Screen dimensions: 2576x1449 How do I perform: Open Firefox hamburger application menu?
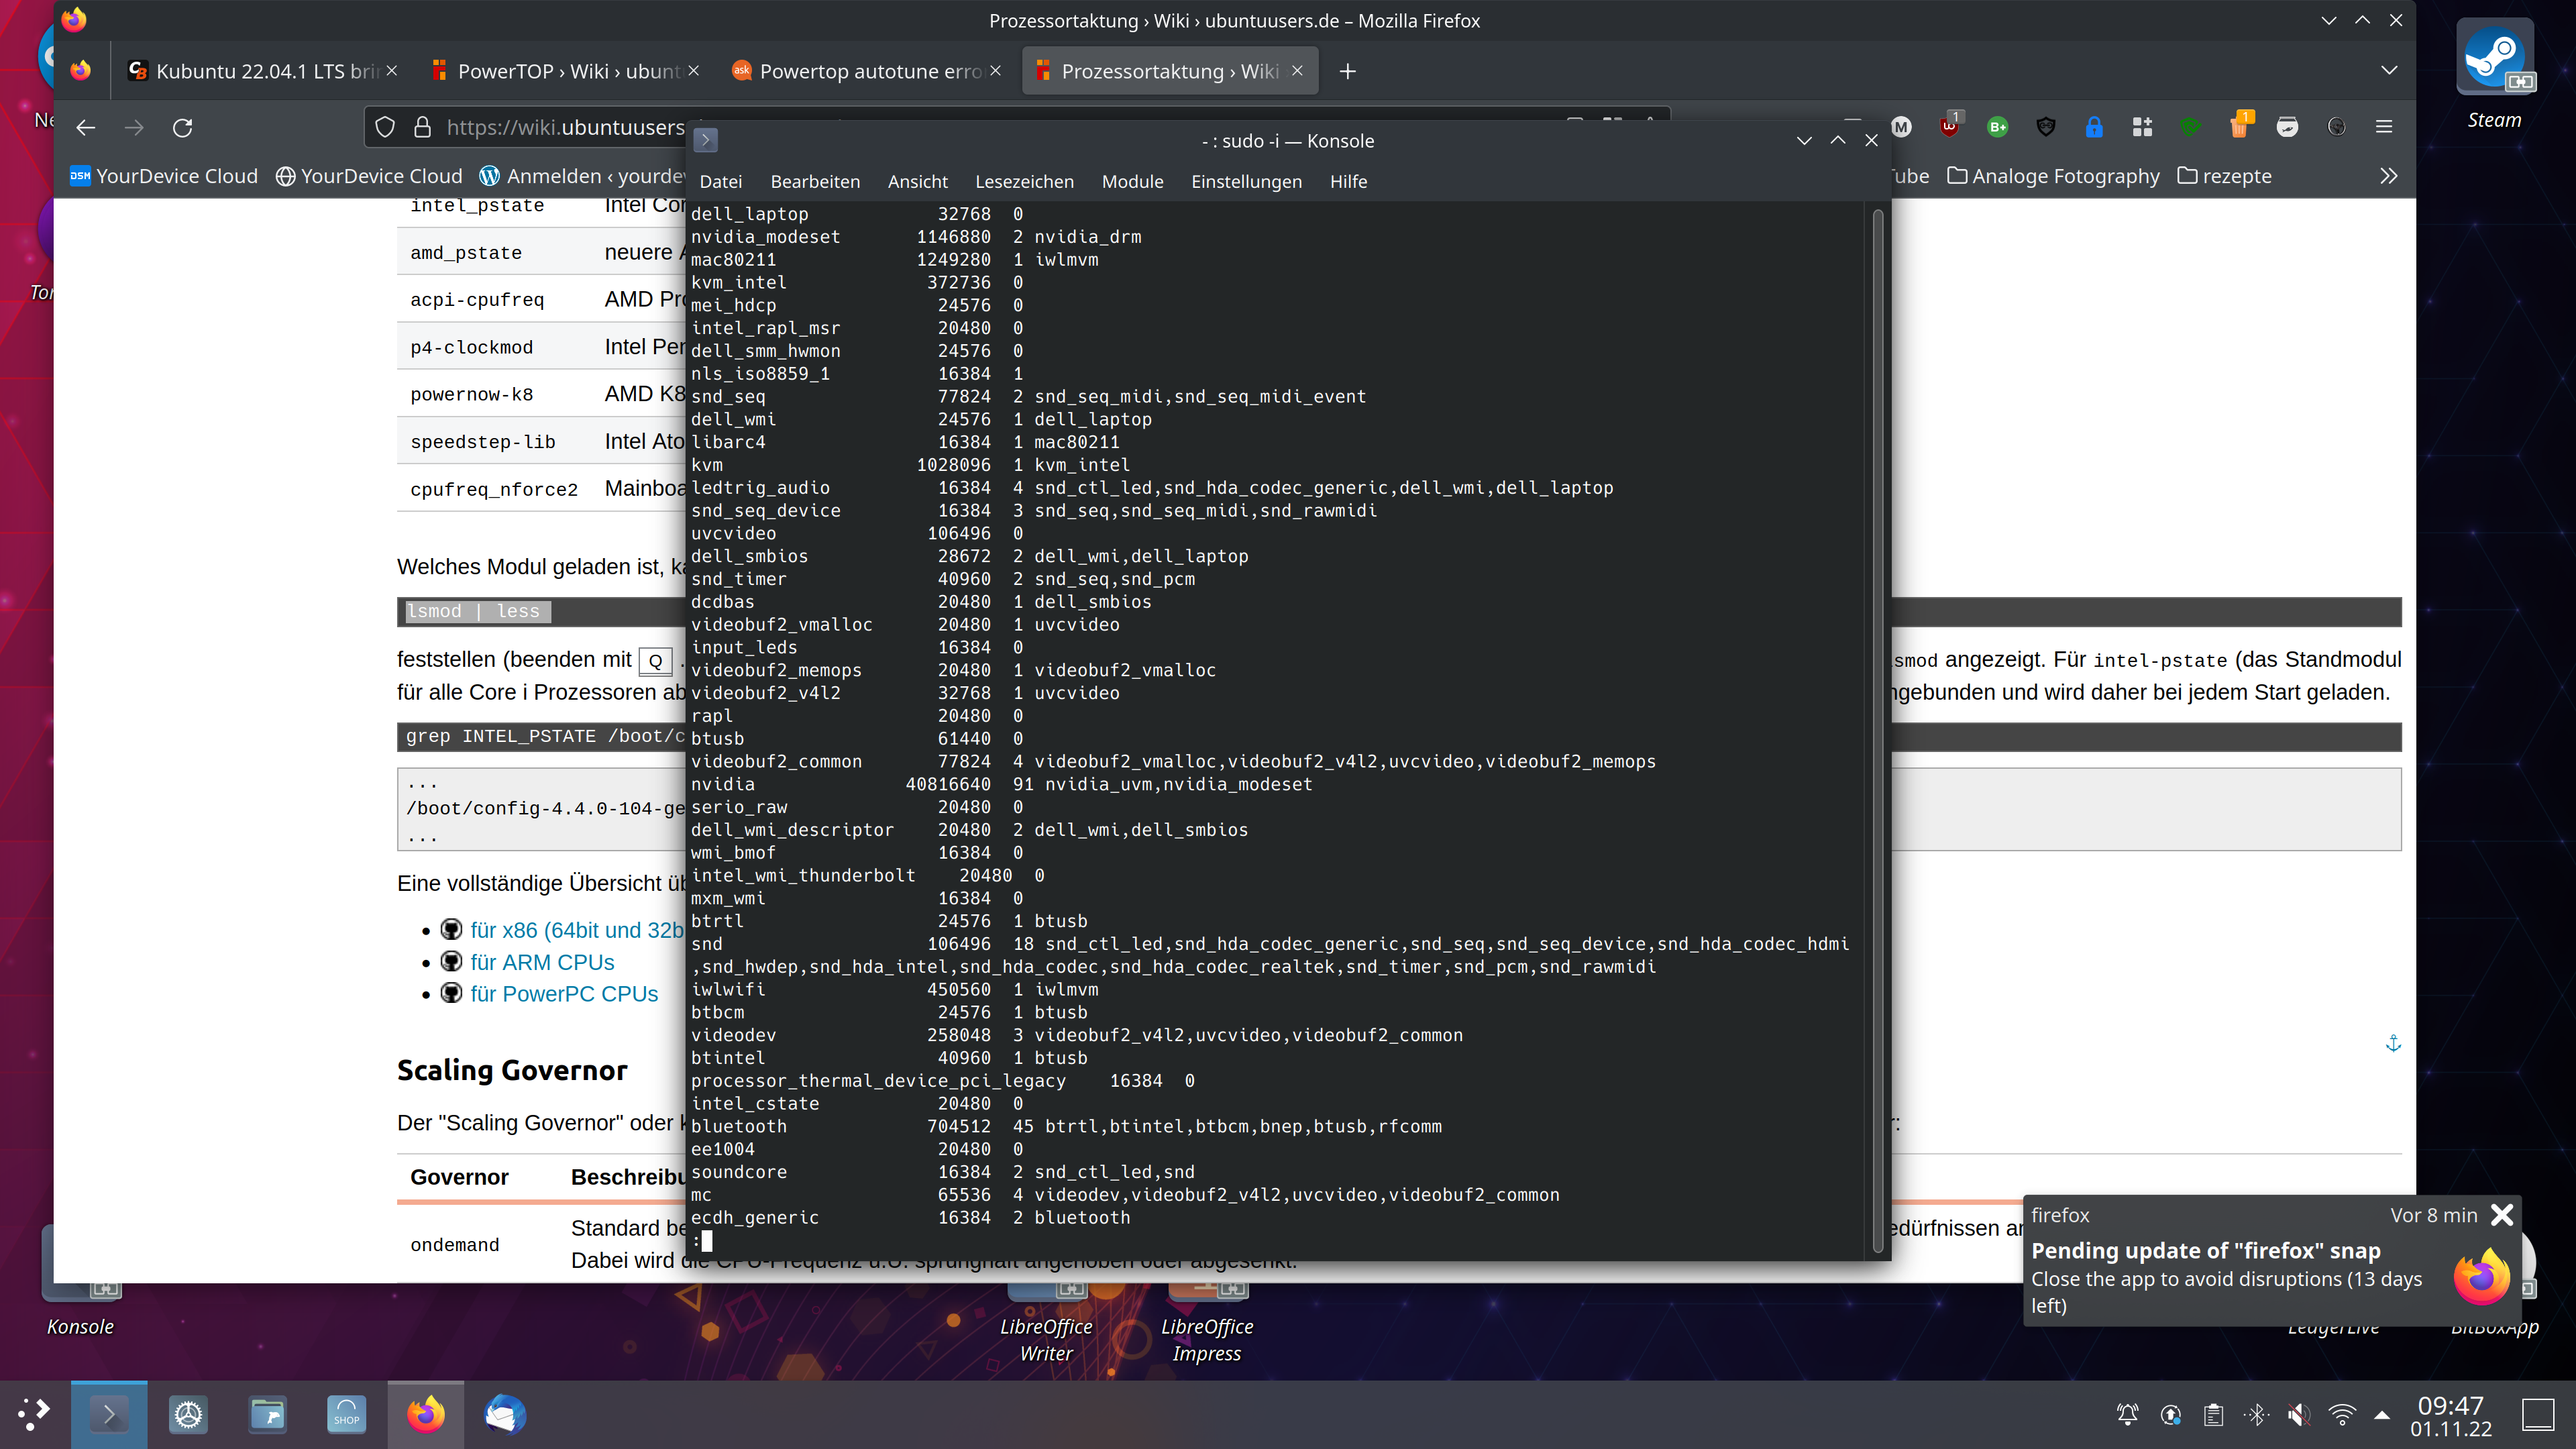pos(2384,127)
